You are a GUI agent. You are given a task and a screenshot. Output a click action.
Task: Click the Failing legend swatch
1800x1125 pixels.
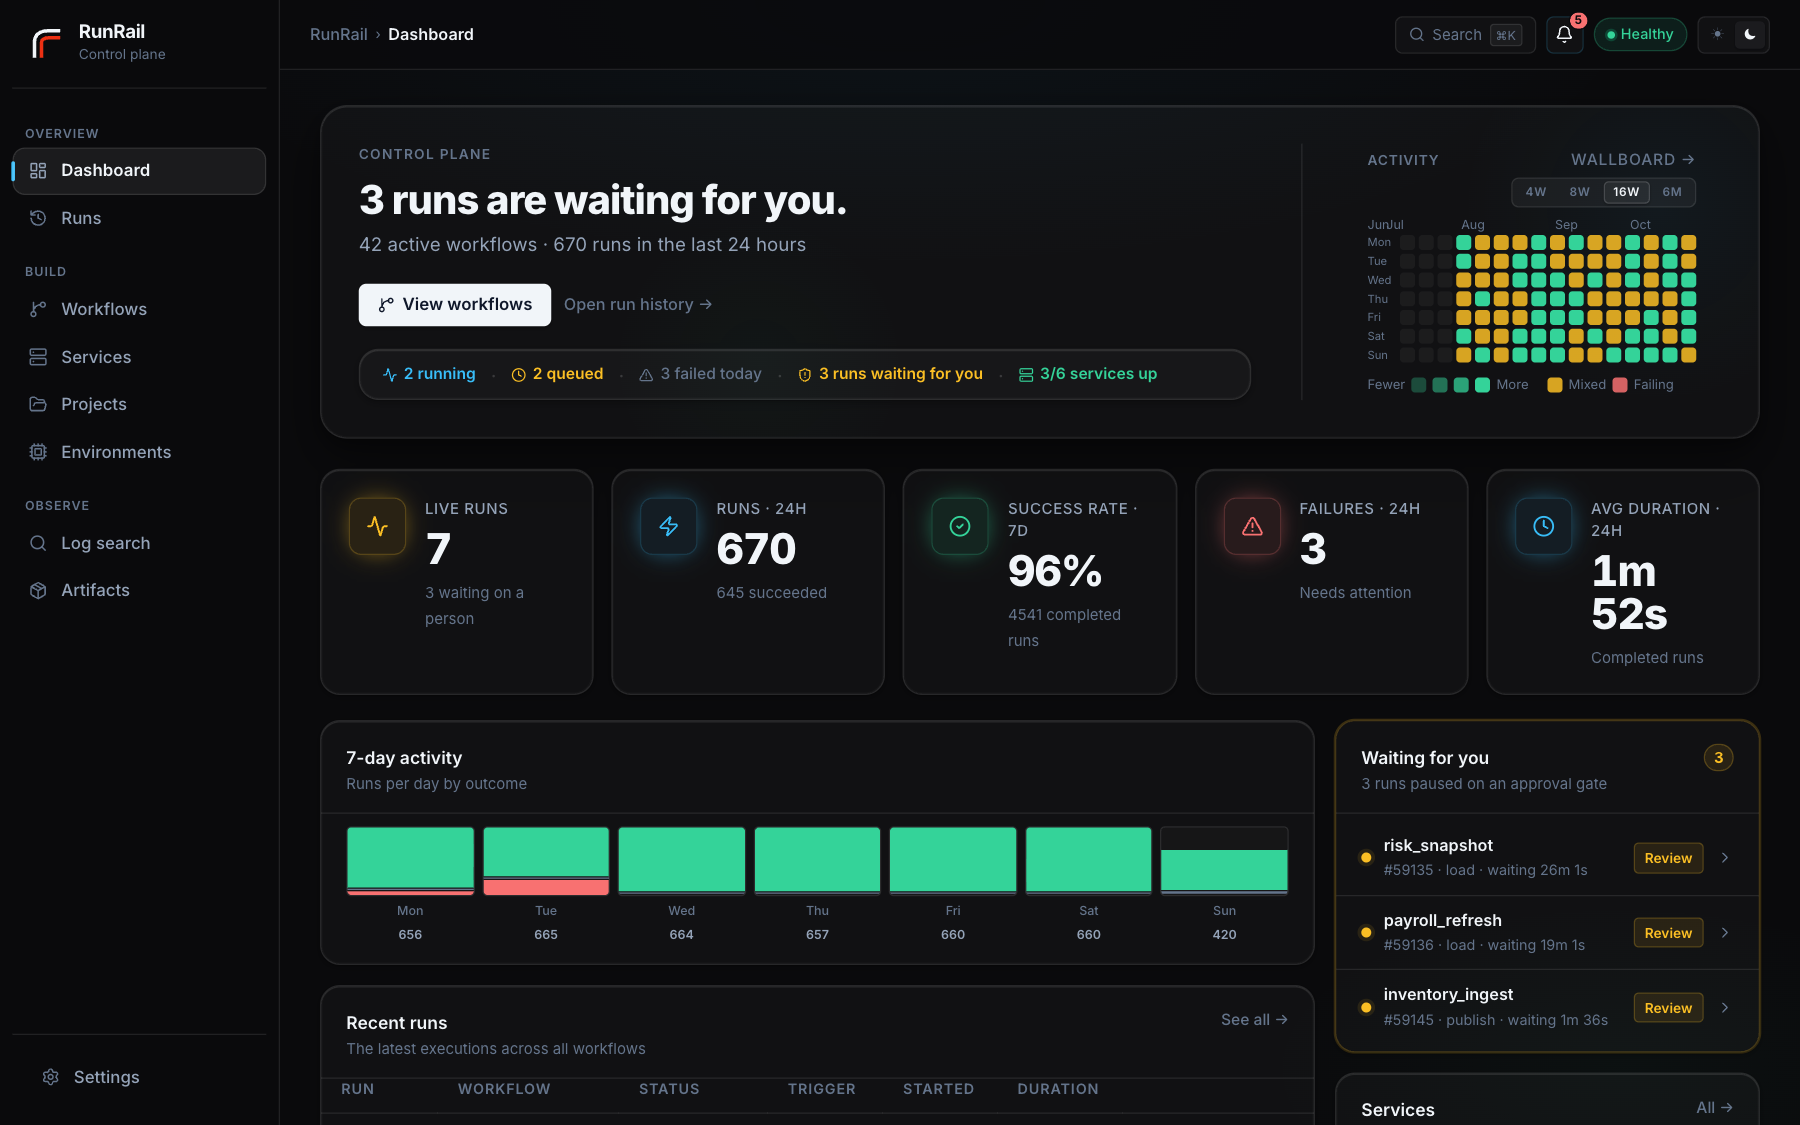[1620, 385]
